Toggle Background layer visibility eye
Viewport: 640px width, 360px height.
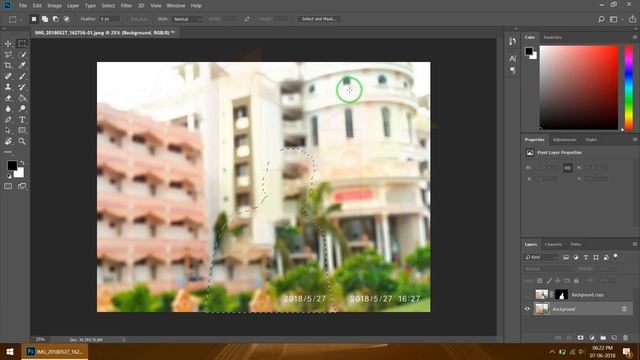point(527,309)
